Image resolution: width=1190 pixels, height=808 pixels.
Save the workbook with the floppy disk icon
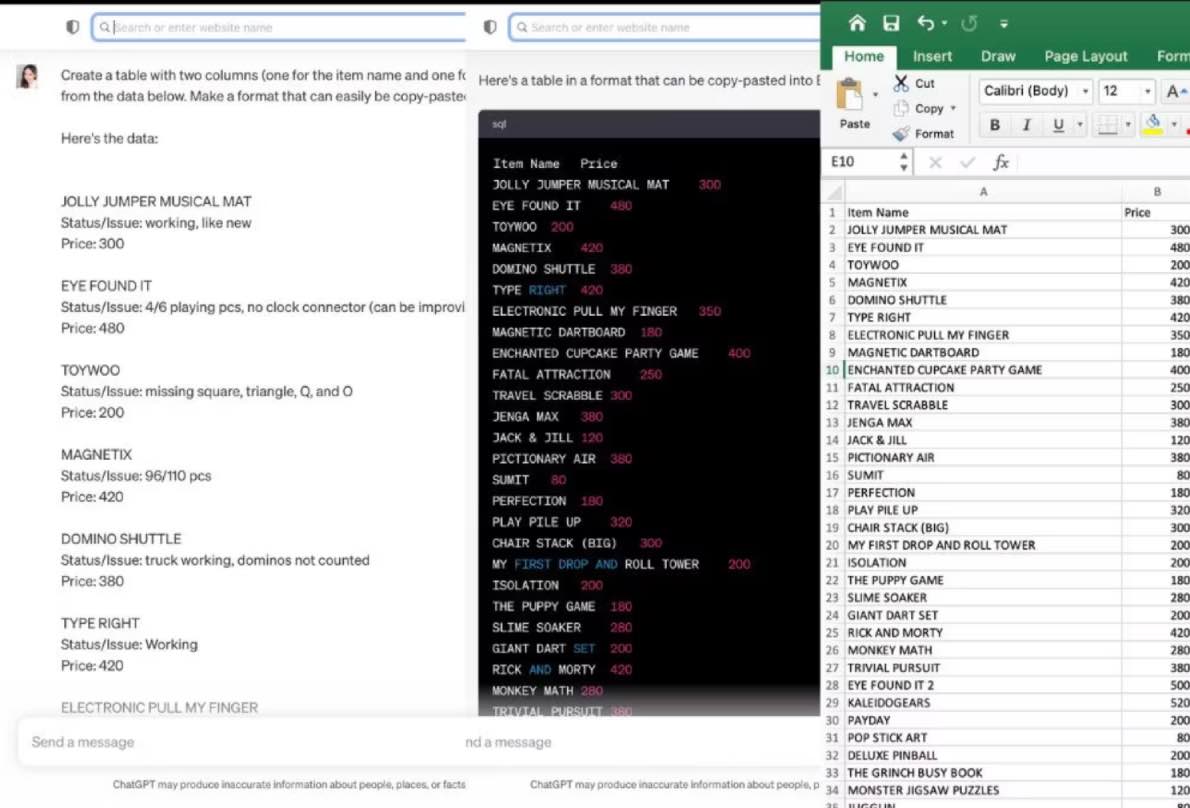pos(891,23)
